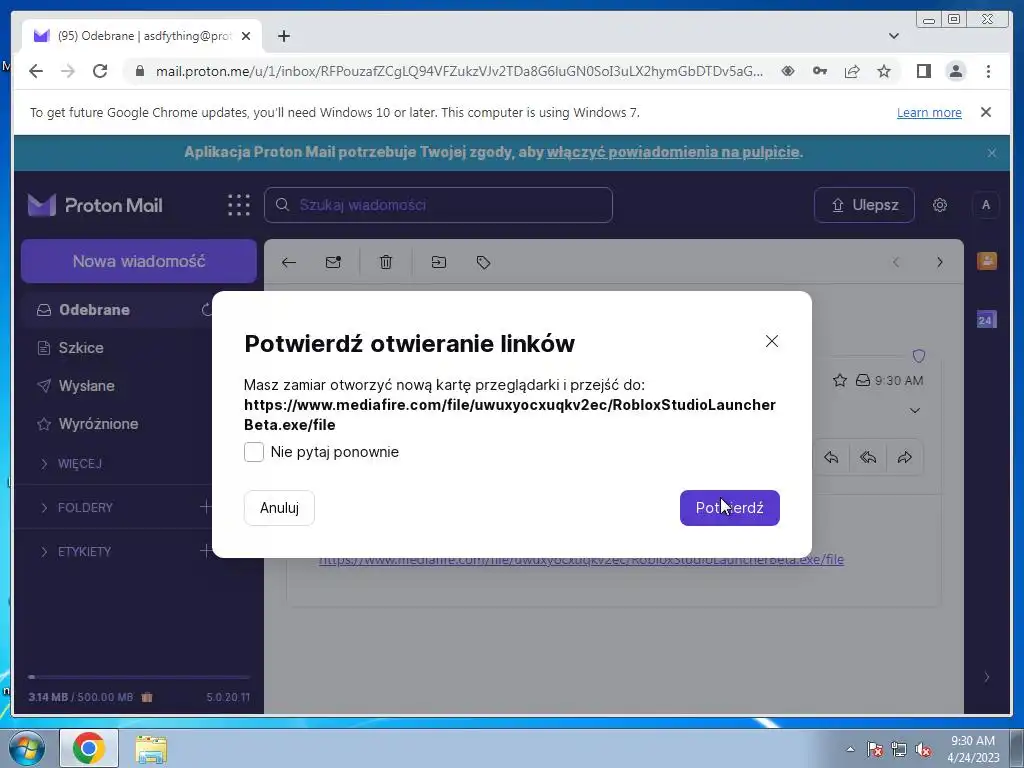Click the back arrow in mail toolbar
1024x768 pixels.
click(288, 262)
